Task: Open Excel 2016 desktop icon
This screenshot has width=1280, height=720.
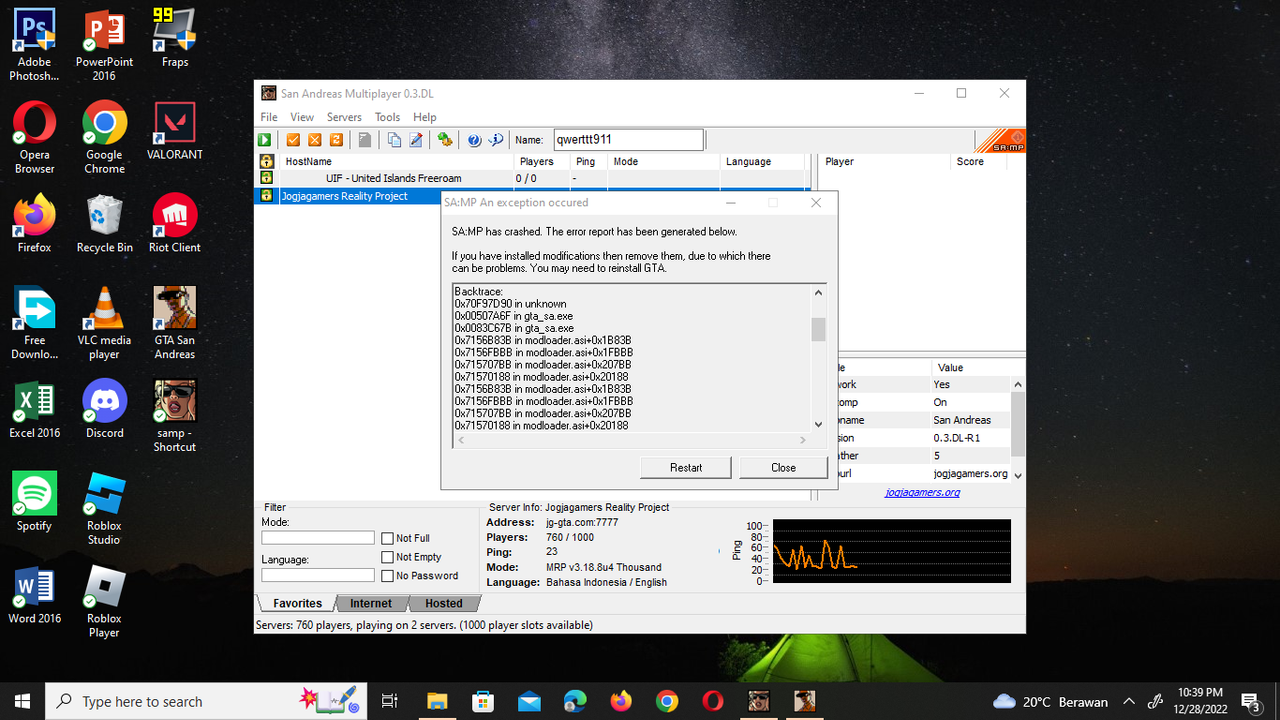Action: 34,410
